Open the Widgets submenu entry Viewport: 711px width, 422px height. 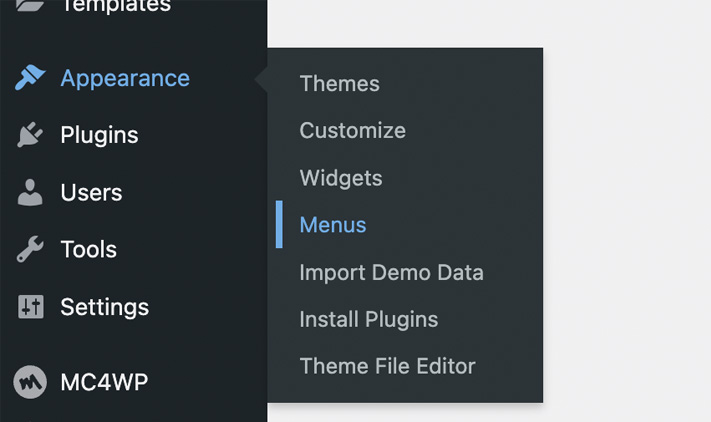pos(341,178)
